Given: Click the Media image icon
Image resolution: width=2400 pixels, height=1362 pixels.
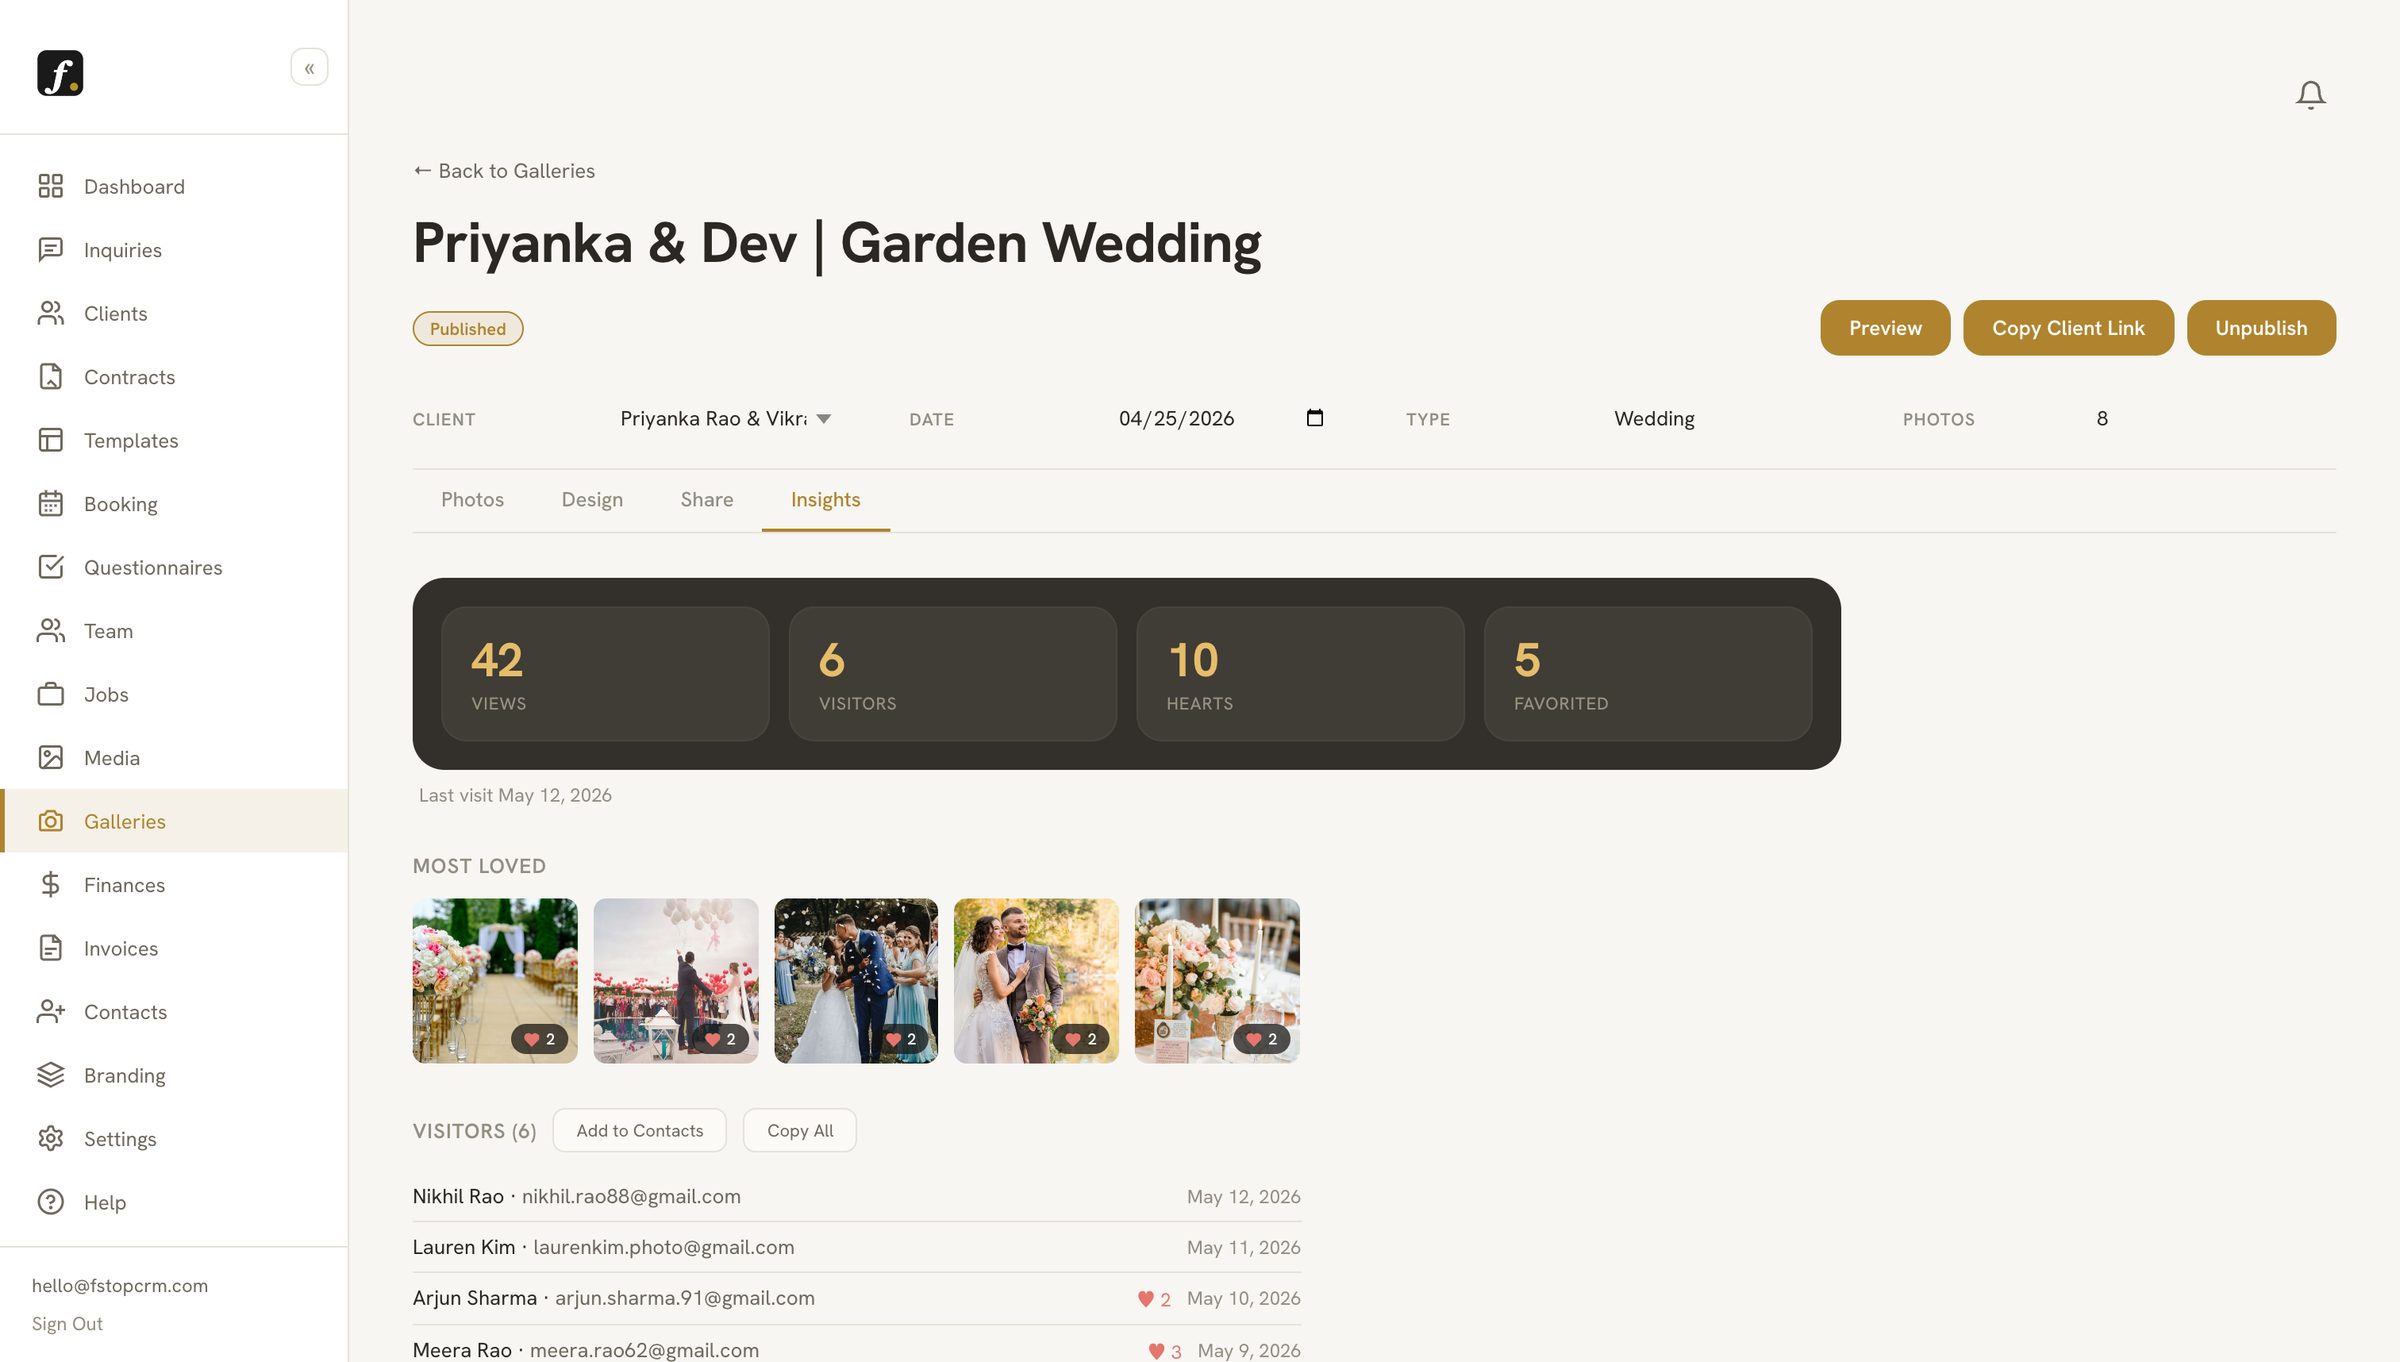Looking at the screenshot, I should 51,758.
